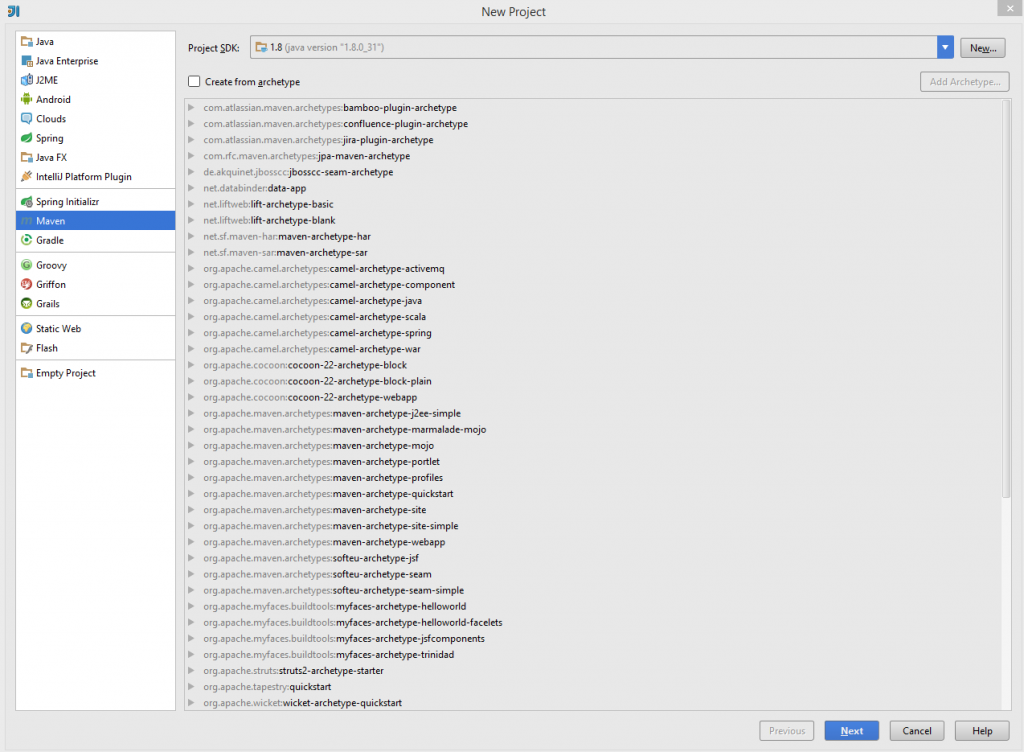Viewport: 1024px width, 752px height.
Task: Click the J2ME icon
Action: pos(27,80)
